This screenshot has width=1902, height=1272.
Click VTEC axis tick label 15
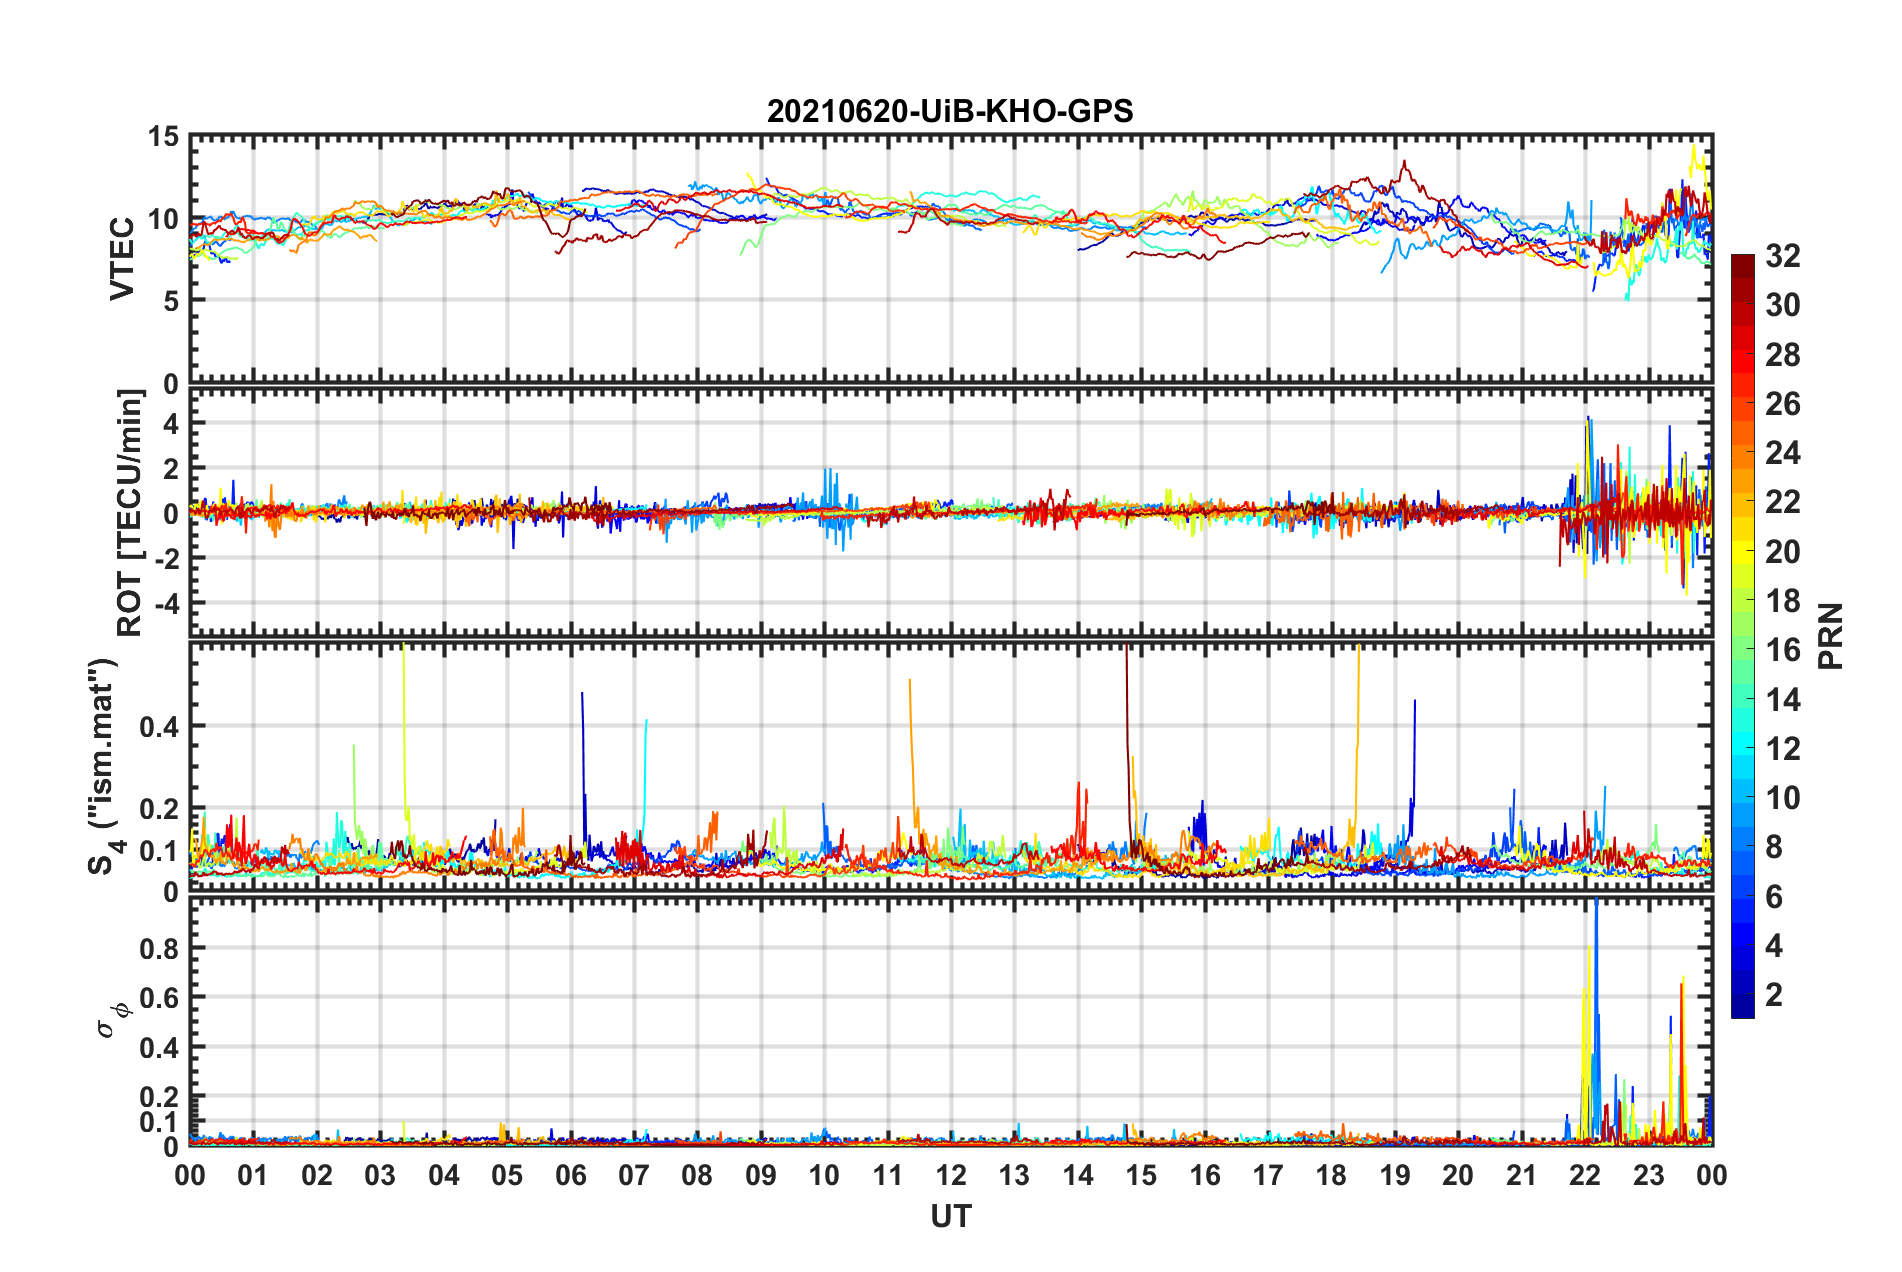(x=163, y=137)
